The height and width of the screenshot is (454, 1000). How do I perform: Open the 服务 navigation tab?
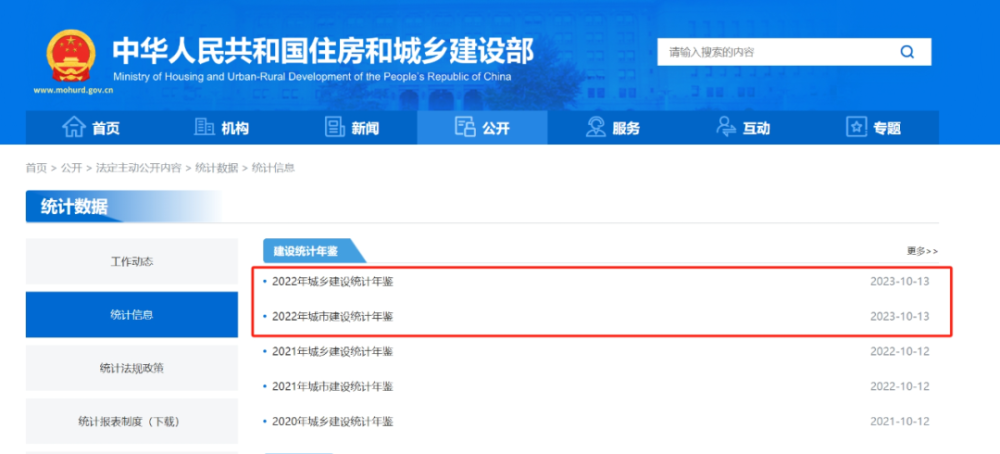pyautogui.click(x=613, y=128)
